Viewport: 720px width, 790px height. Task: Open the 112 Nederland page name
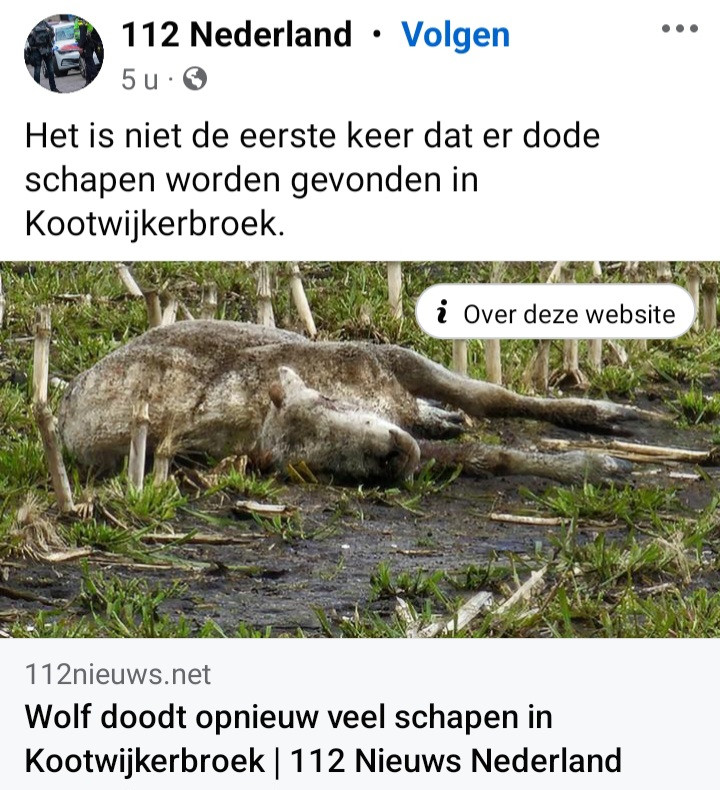pos(236,34)
